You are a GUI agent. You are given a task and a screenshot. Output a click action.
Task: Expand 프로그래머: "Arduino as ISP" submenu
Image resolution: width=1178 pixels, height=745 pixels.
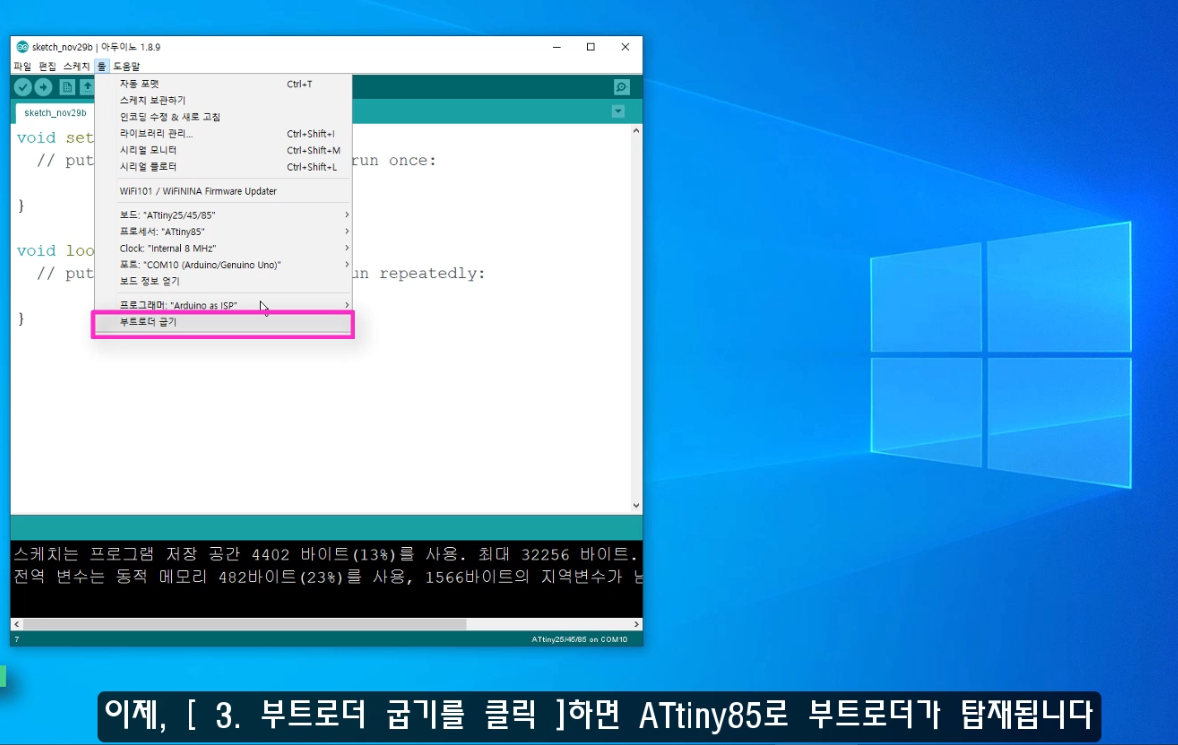(223, 306)
